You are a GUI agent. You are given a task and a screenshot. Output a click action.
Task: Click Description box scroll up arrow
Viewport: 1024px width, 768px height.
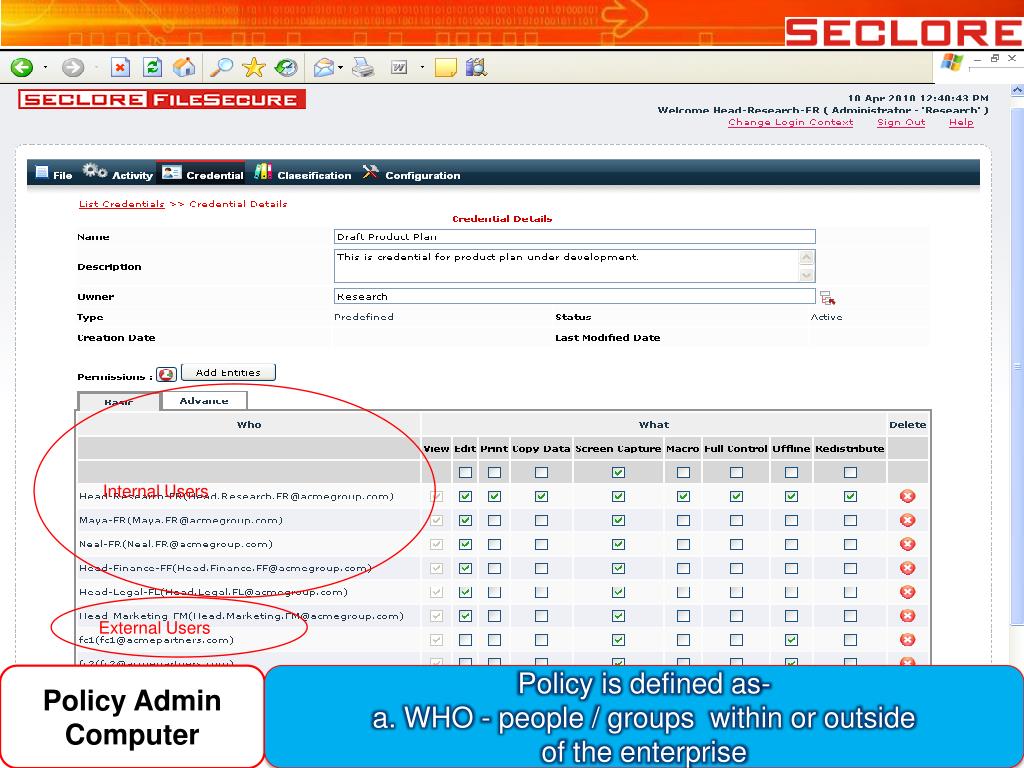807,257
